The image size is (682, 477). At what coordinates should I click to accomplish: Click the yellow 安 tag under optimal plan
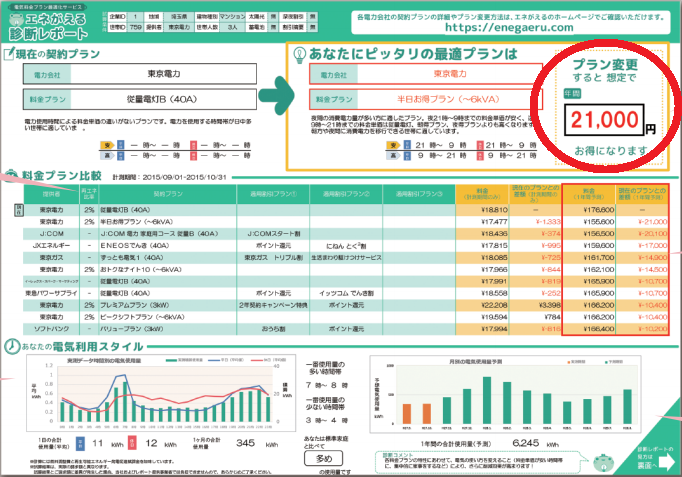393,145
